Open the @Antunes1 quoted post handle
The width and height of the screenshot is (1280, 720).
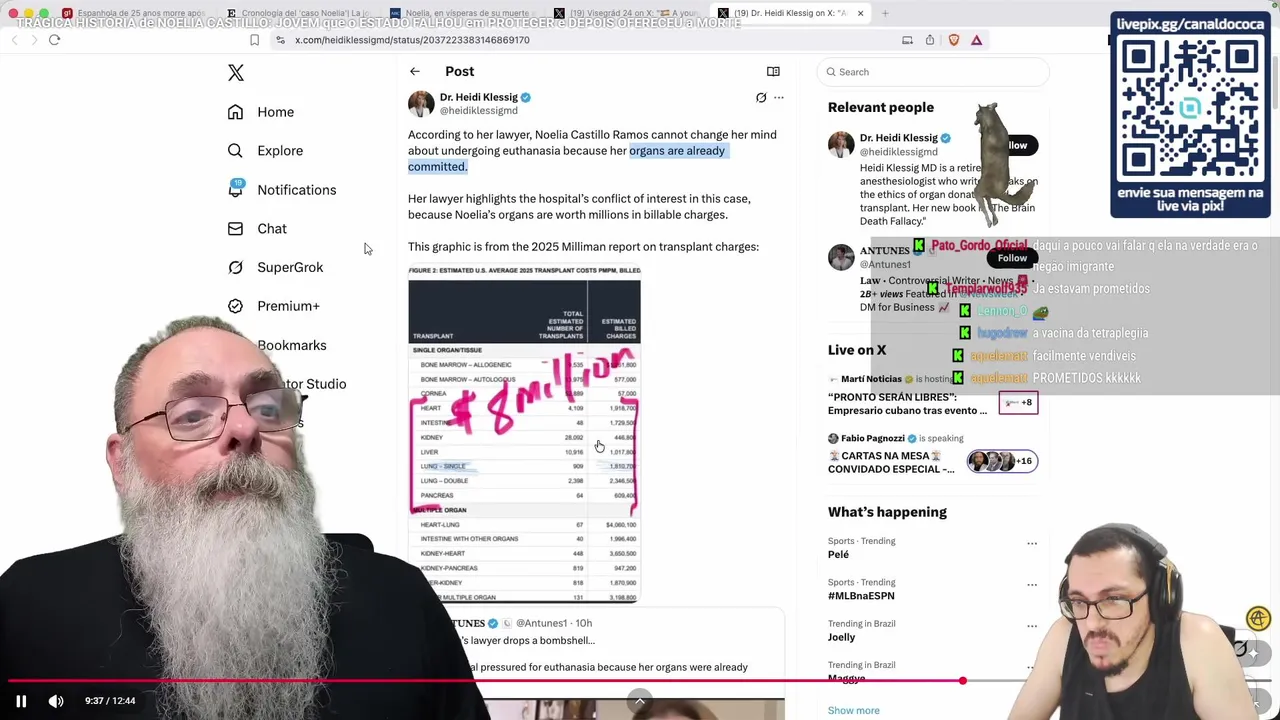[x=541, y=624]
